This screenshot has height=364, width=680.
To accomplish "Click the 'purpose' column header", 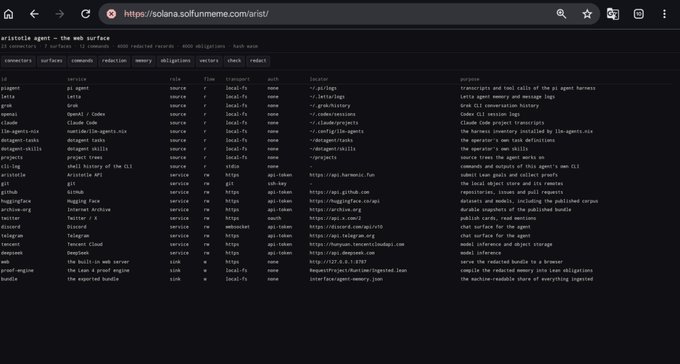I will pos(470,79).
